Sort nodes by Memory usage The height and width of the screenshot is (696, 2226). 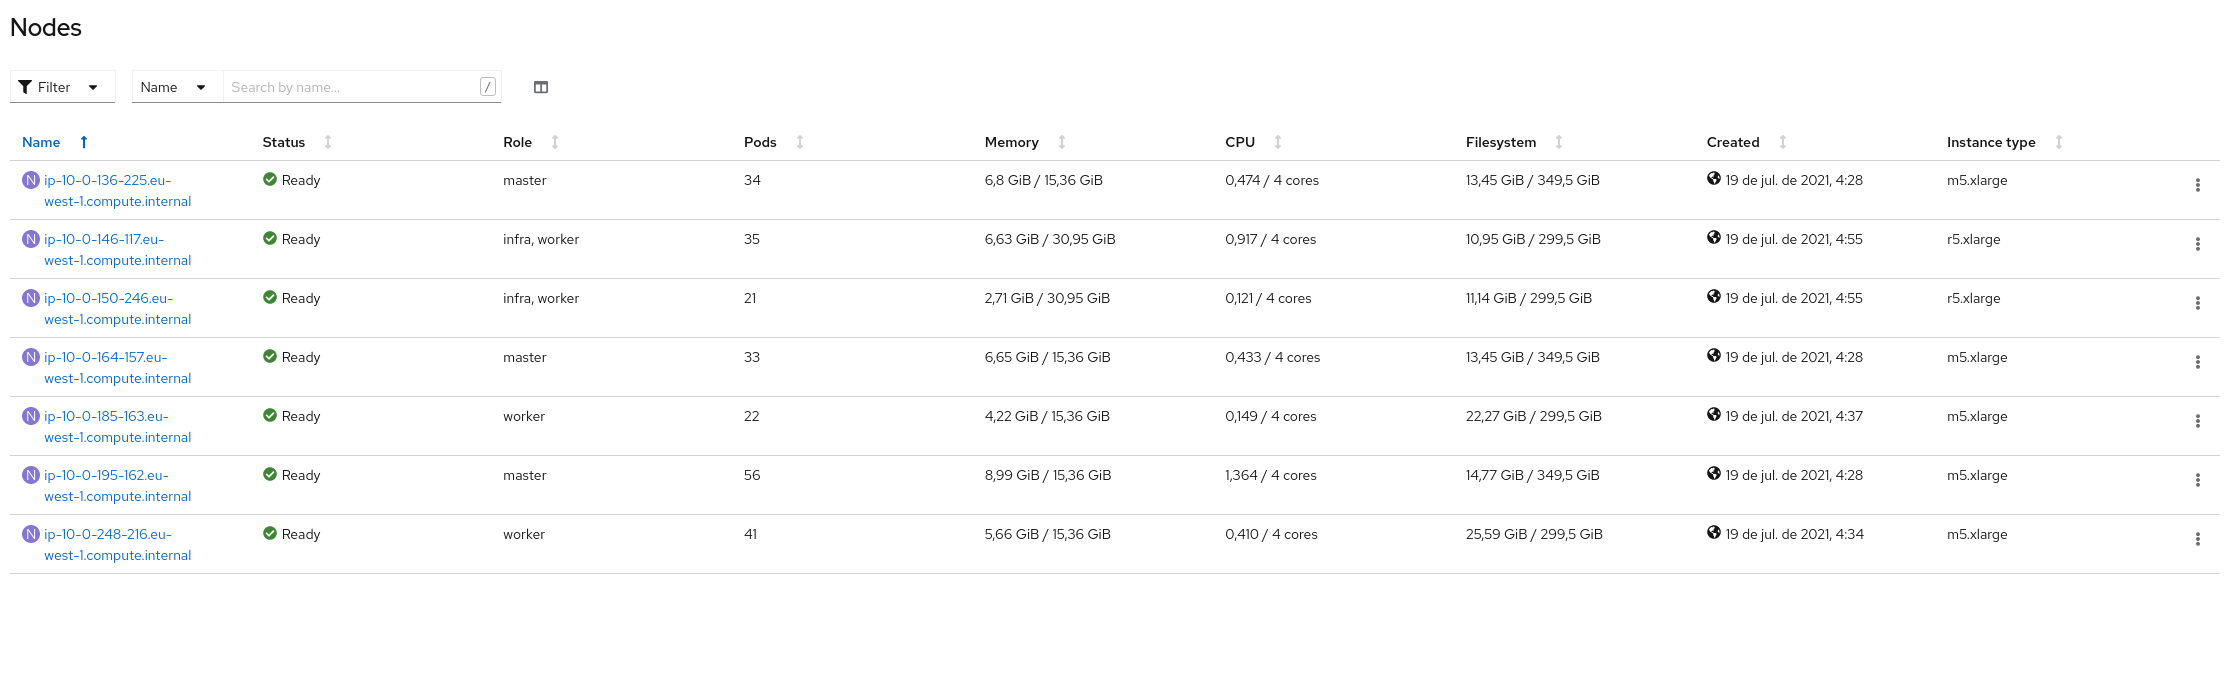click(x=1012, y=142)
